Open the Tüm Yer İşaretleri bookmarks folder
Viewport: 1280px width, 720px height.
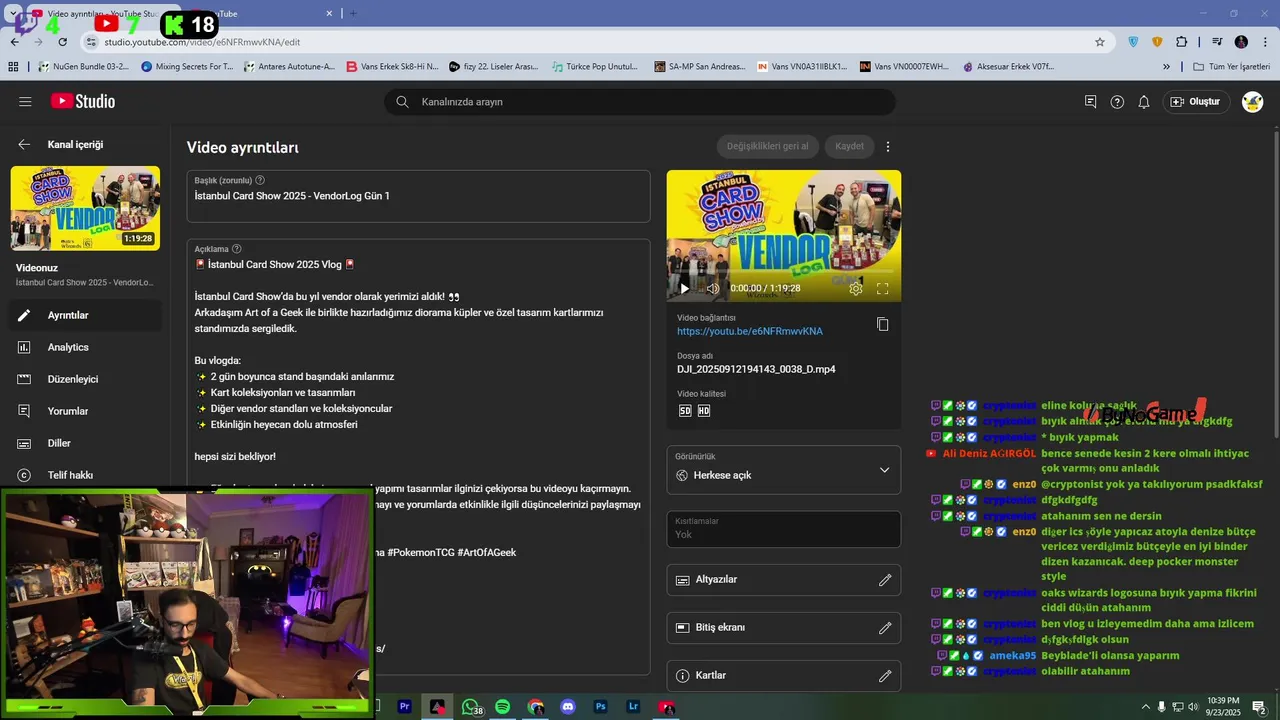[1231, 67]
